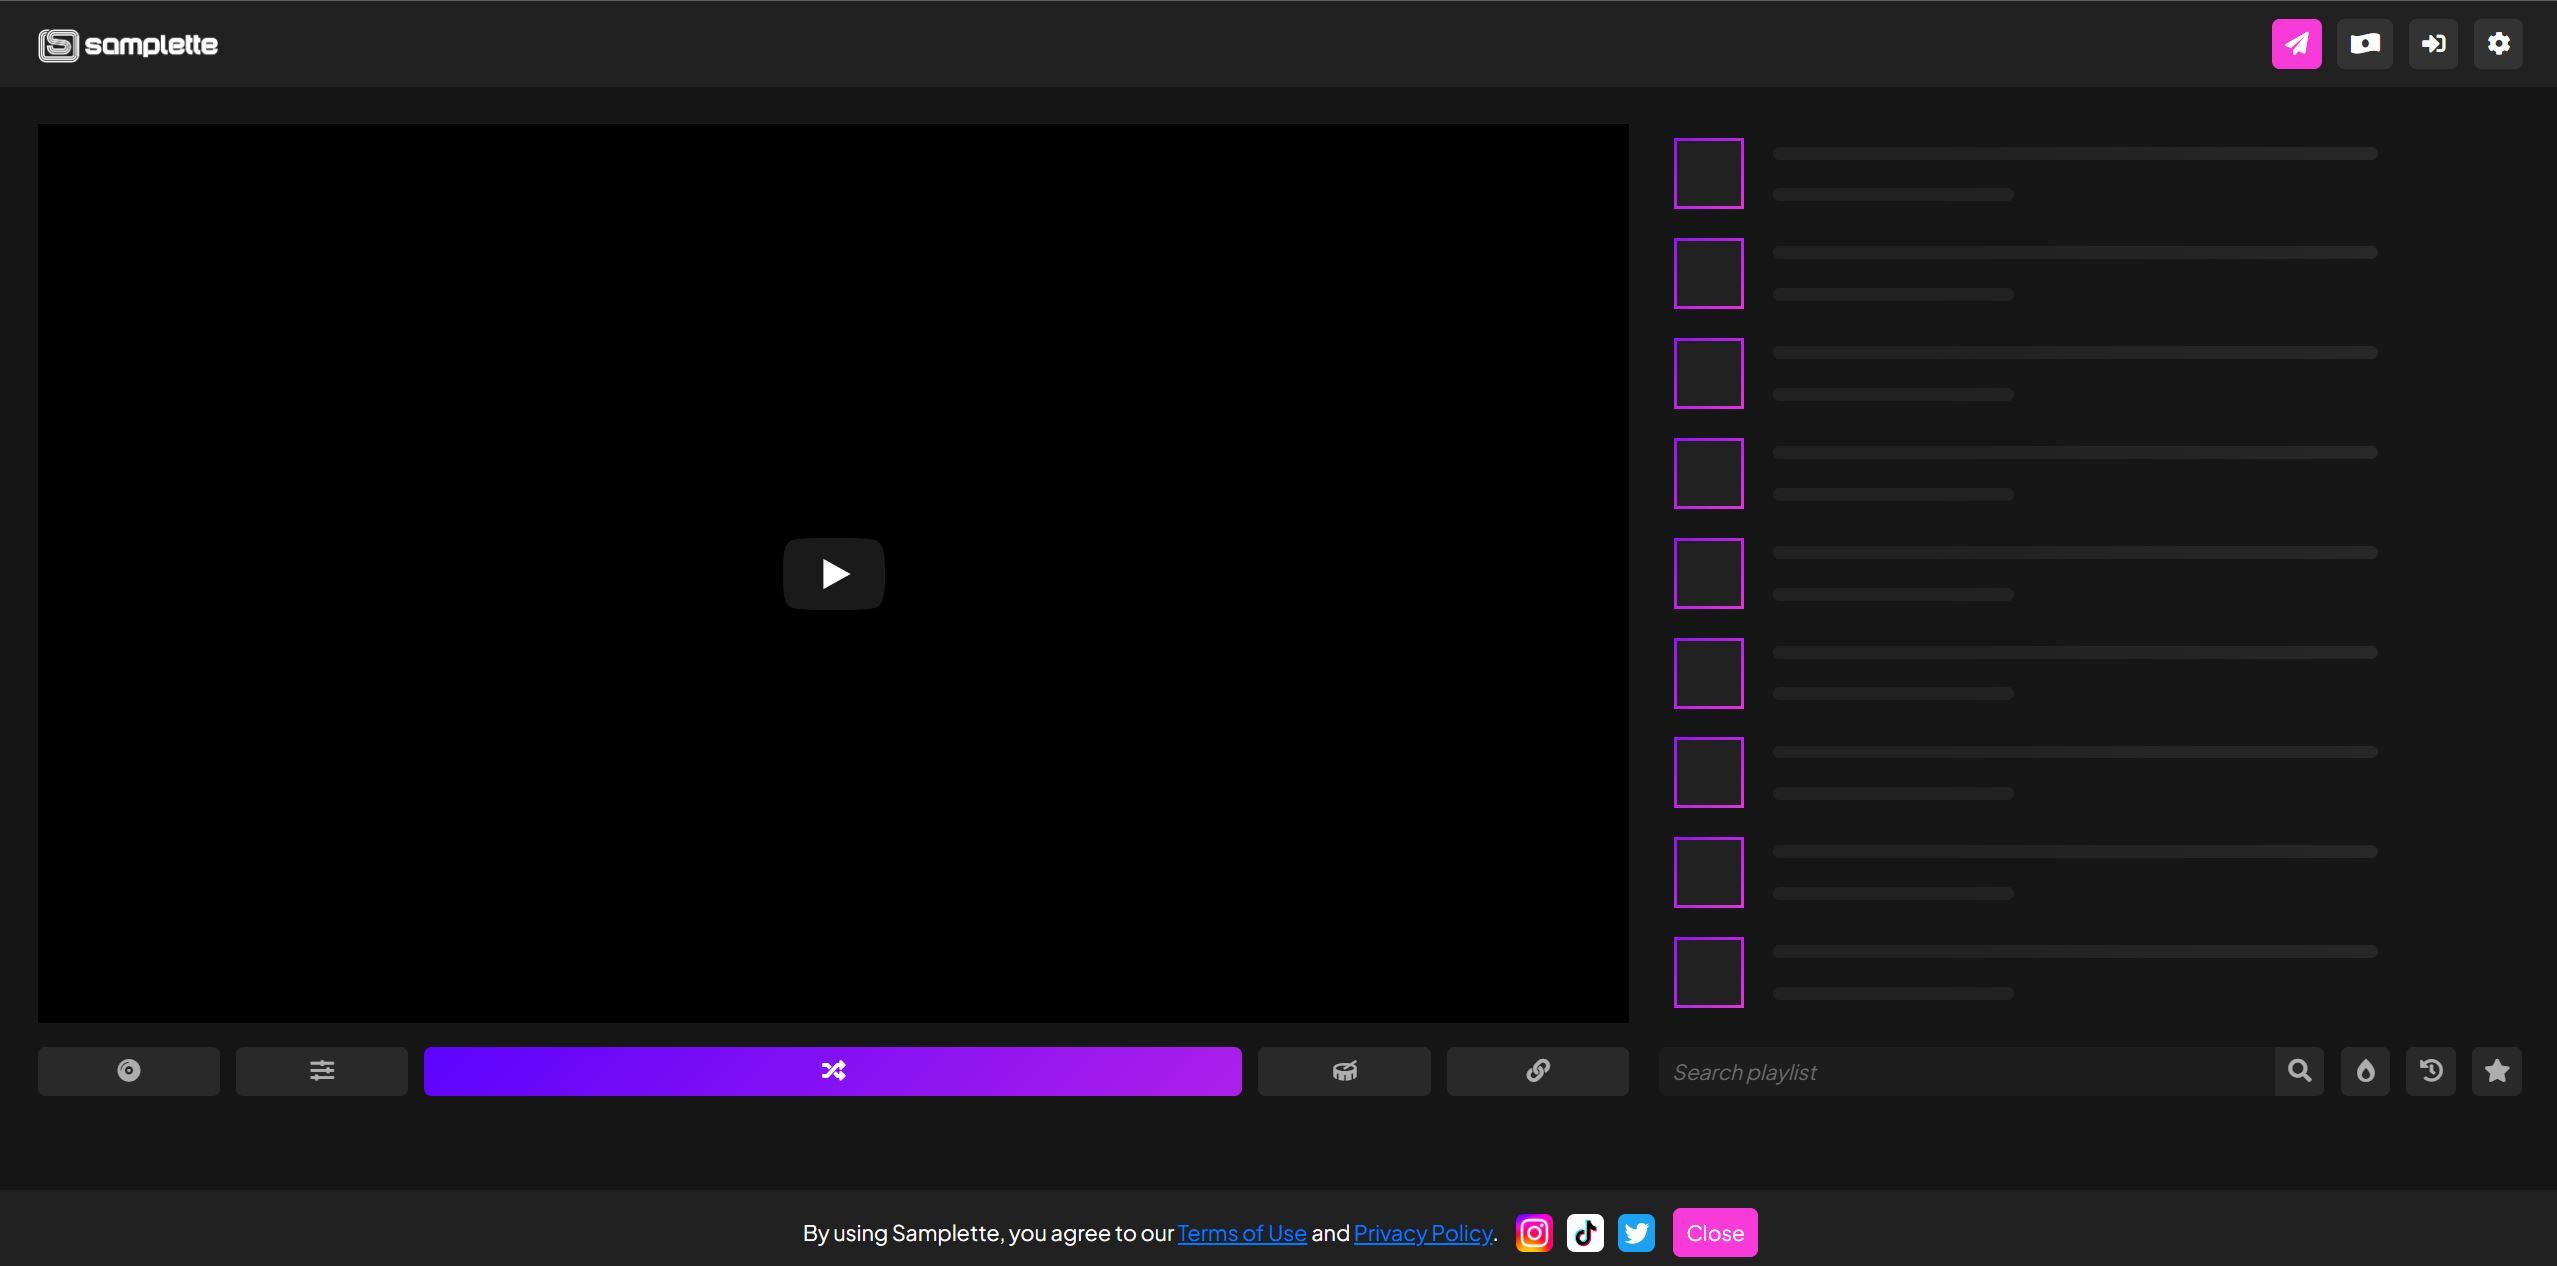Toggle the flame popular playlist icon
Screen dimensions: 2557x1266
[x=2364, y=1071]
